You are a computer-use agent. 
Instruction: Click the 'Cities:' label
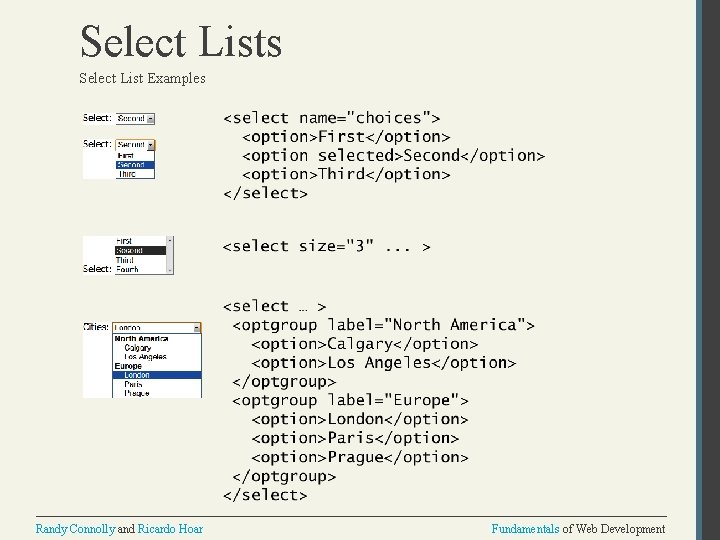(96, 327)
